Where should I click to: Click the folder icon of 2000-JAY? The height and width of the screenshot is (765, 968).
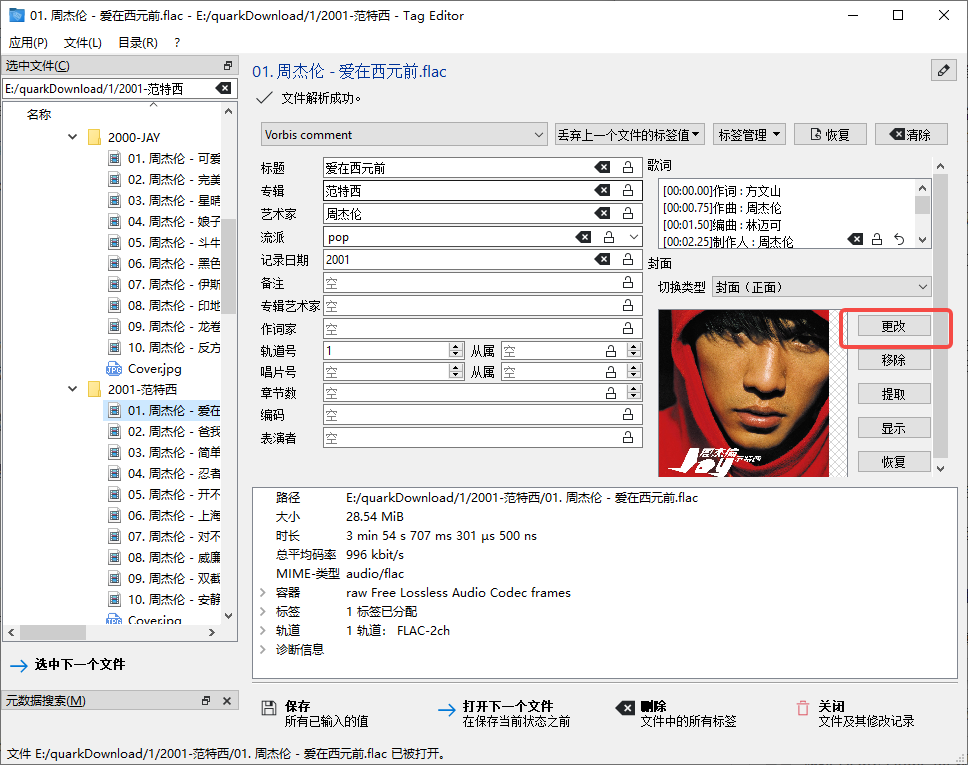(x=94, y=137)
